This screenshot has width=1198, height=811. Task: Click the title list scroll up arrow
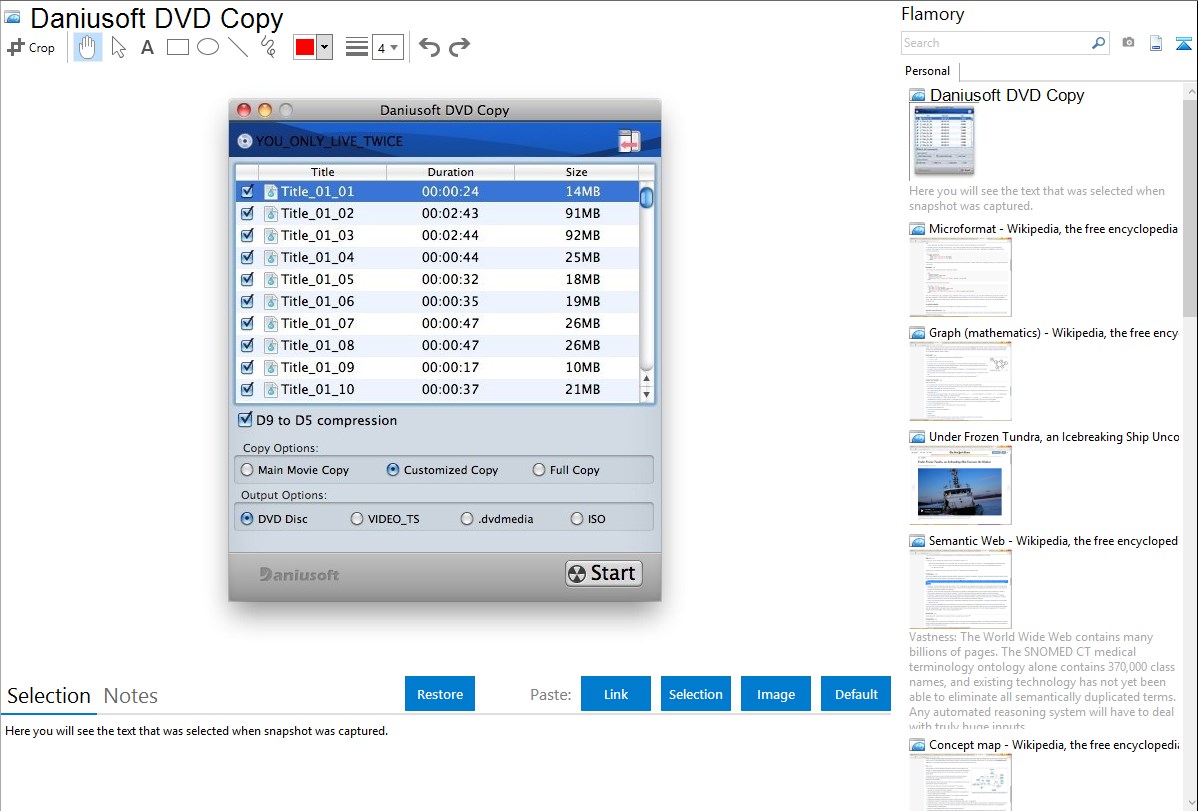(x=646, y=378)
